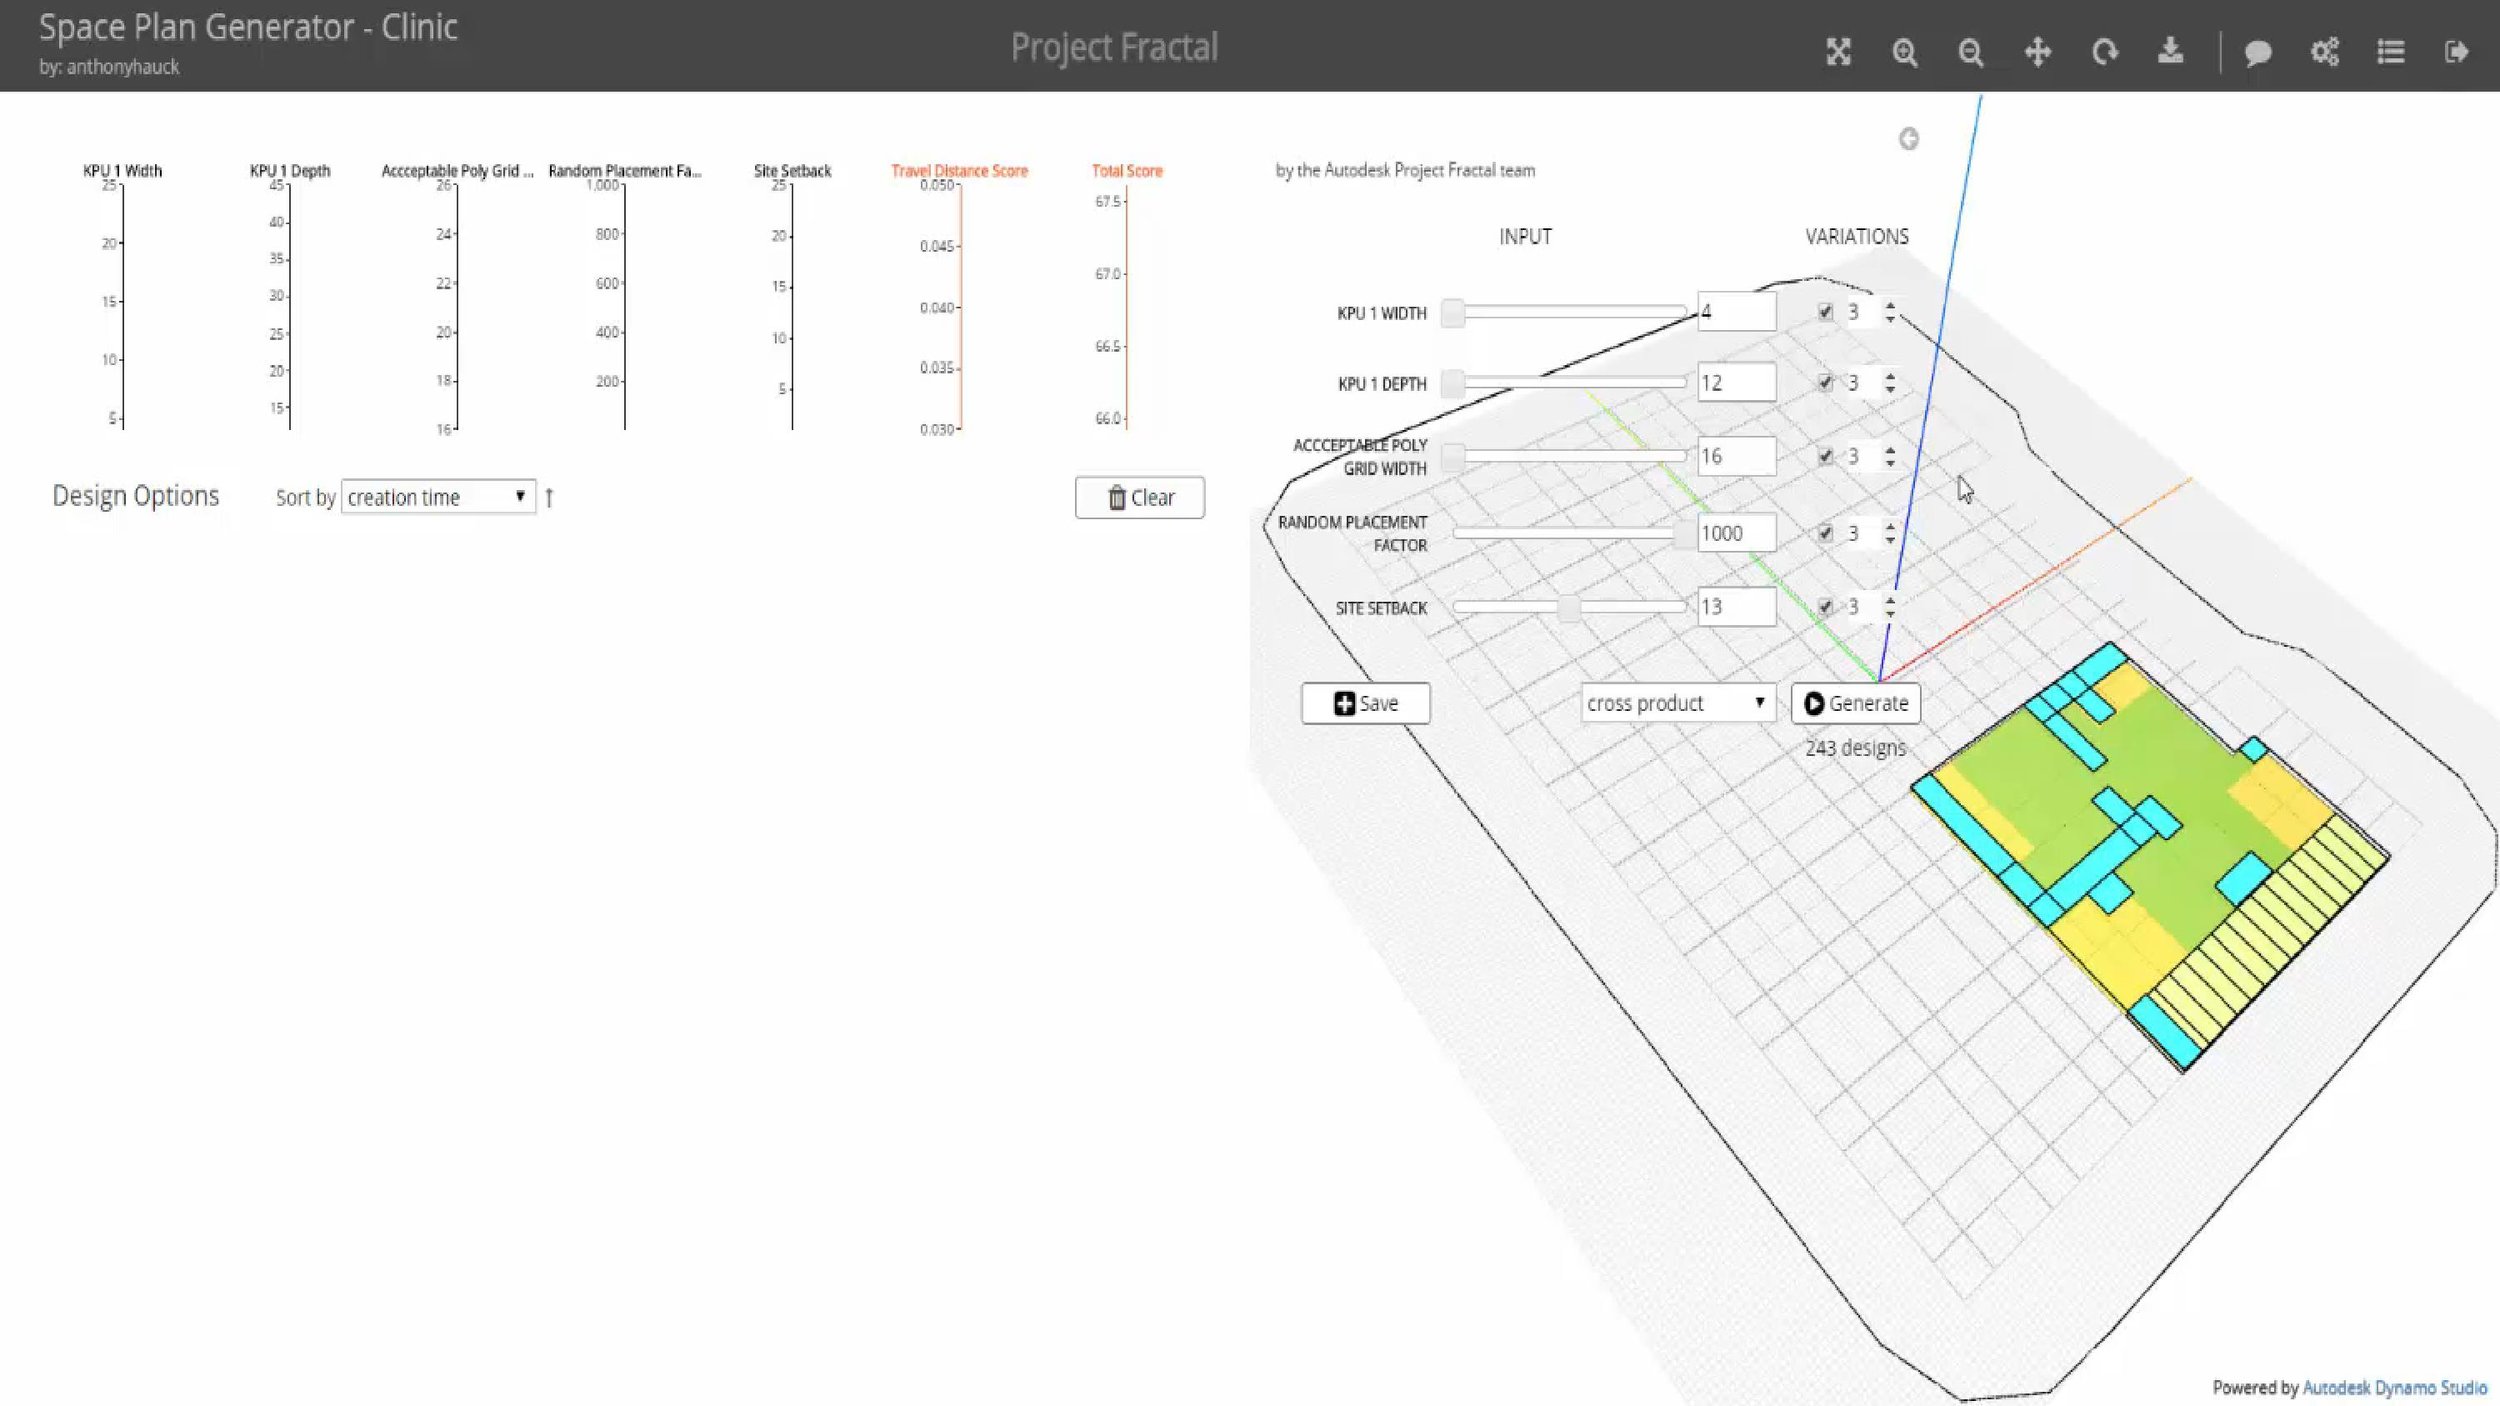
Task: Select the pan move icon
Action: coord(2037,51)
